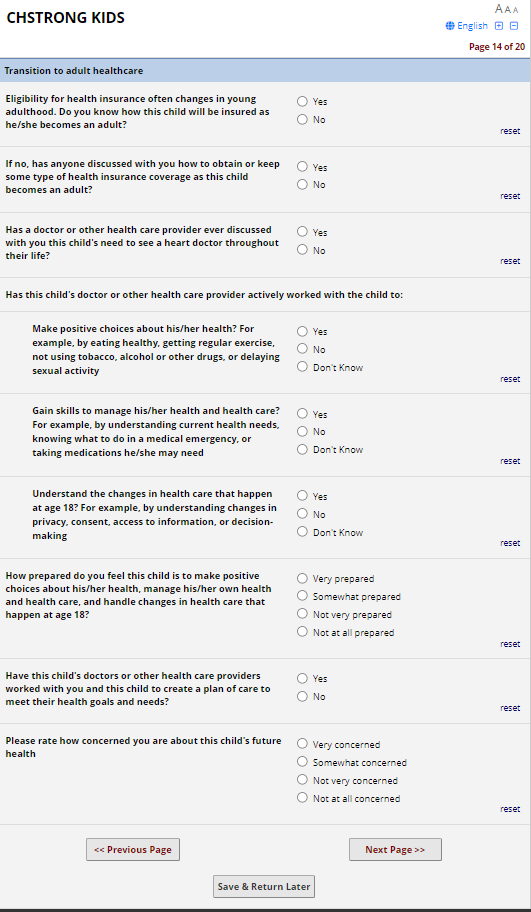Choose No for gaining health management skills
This screenshot has width=531, height=912.
(302, 431)
